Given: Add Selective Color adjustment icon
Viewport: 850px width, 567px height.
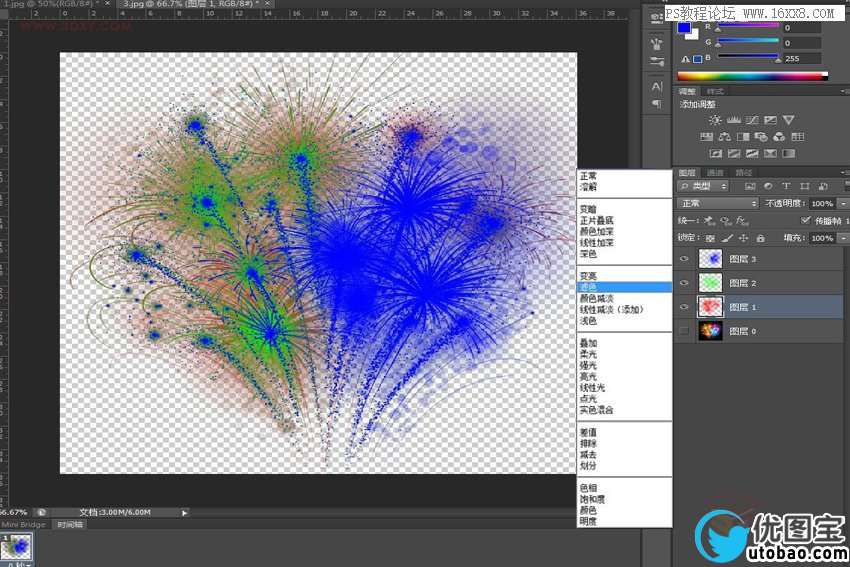Looking at the screenshot, I should point(770,153).
